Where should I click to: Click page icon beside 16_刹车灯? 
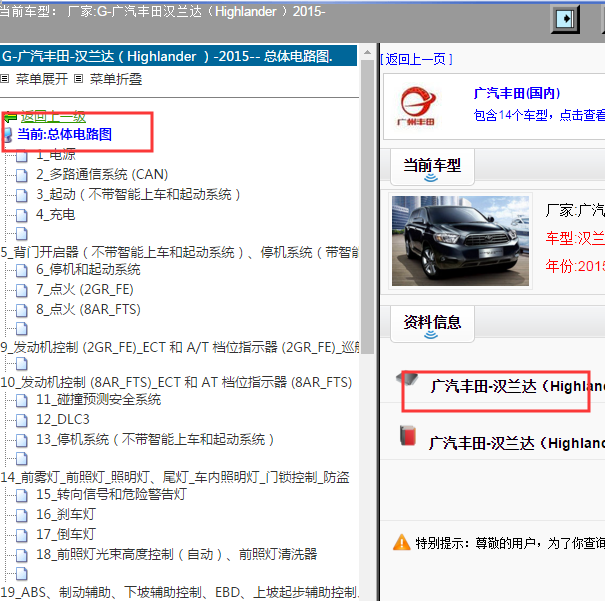coord(22,515)
